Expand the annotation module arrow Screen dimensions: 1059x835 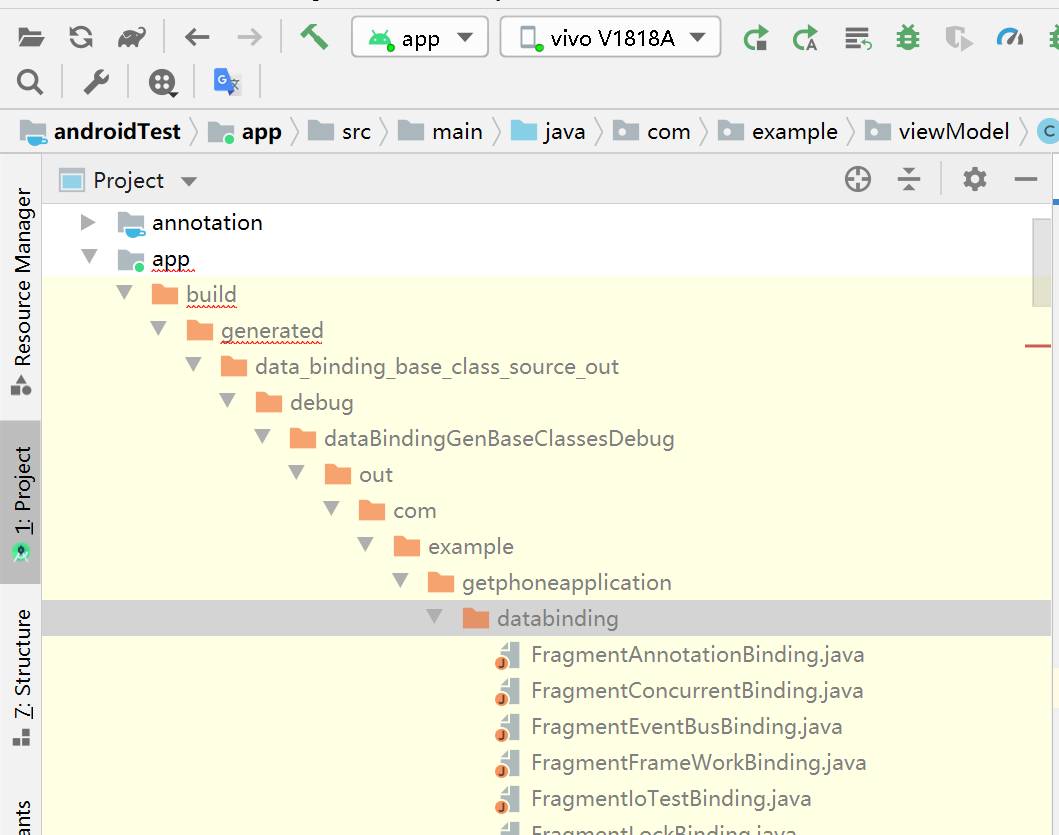(x=88, y=222)
